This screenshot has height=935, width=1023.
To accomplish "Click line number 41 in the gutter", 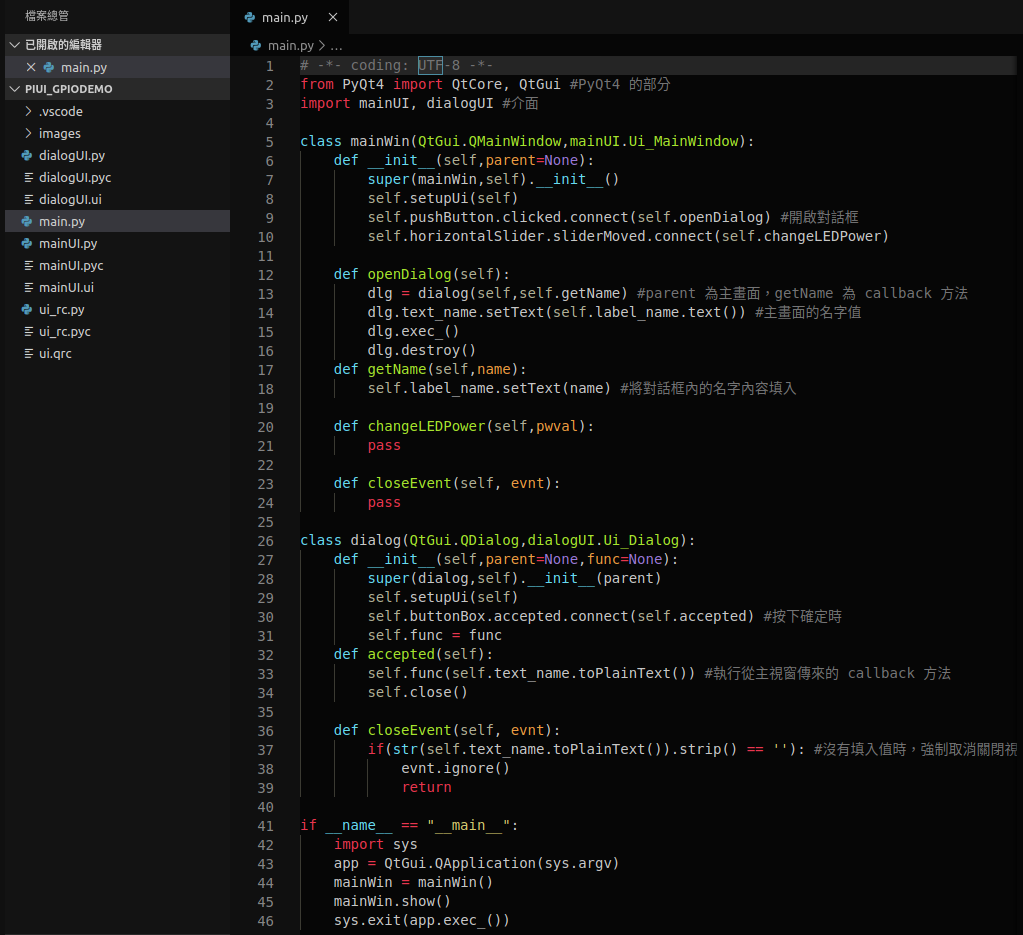I will (x=266, y=827).
